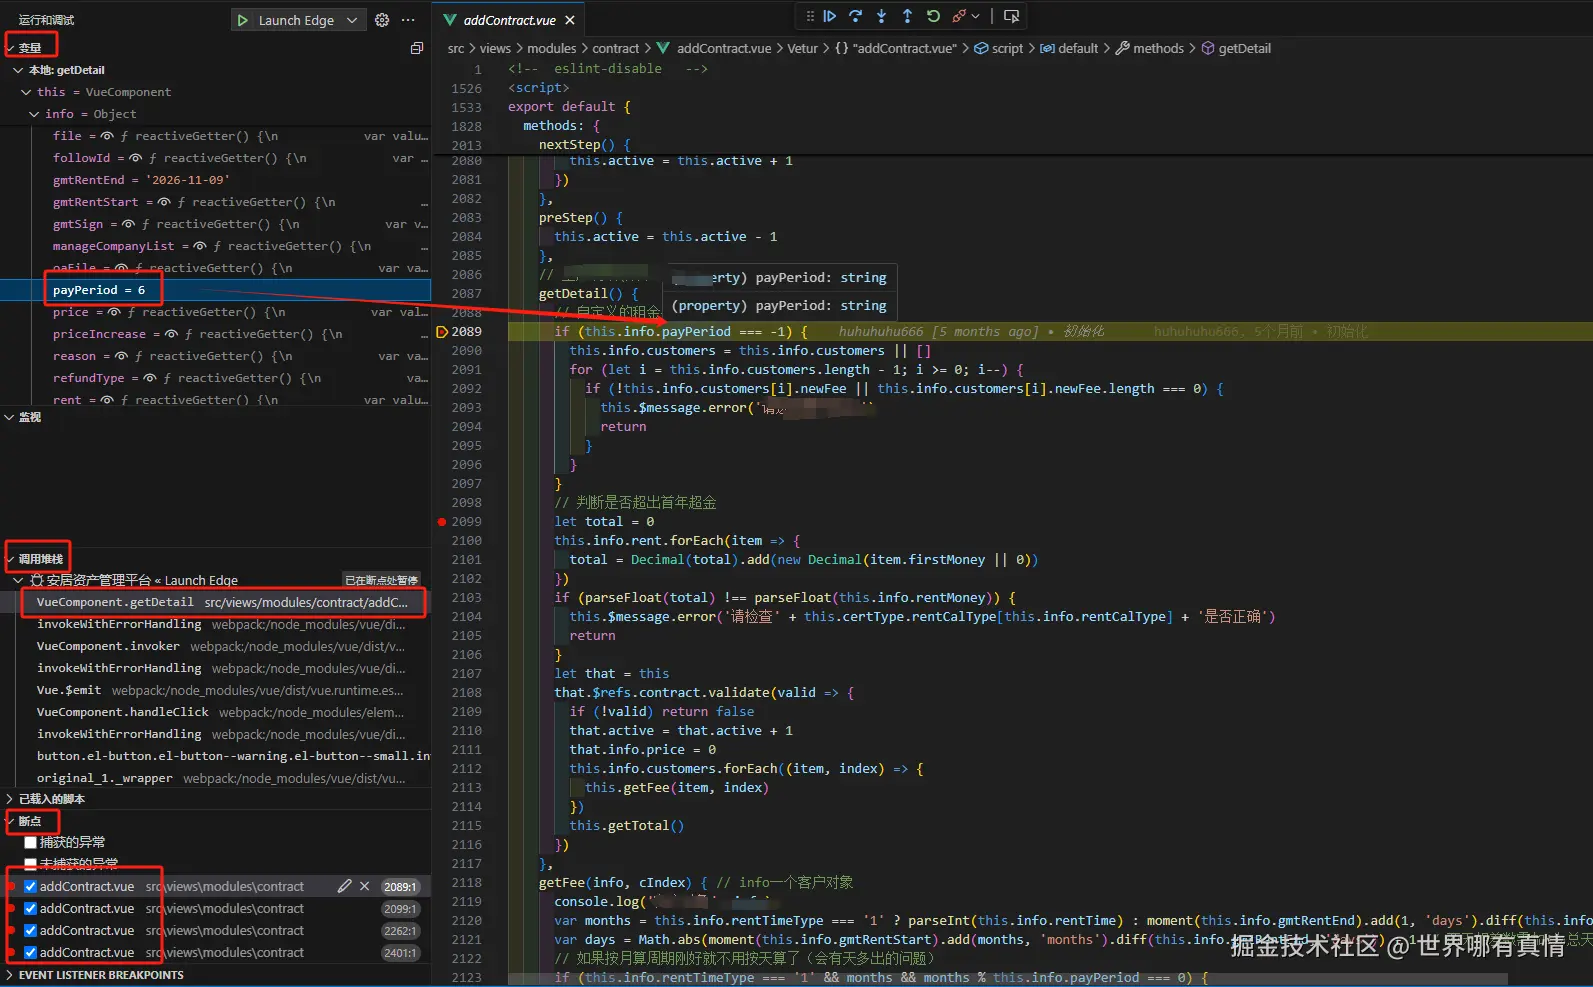The width and height of the screenshot is (1593, 987).
Task: Edit the breakpoint at 2089:1 with pencil
Action: click(x=344, y=886)
